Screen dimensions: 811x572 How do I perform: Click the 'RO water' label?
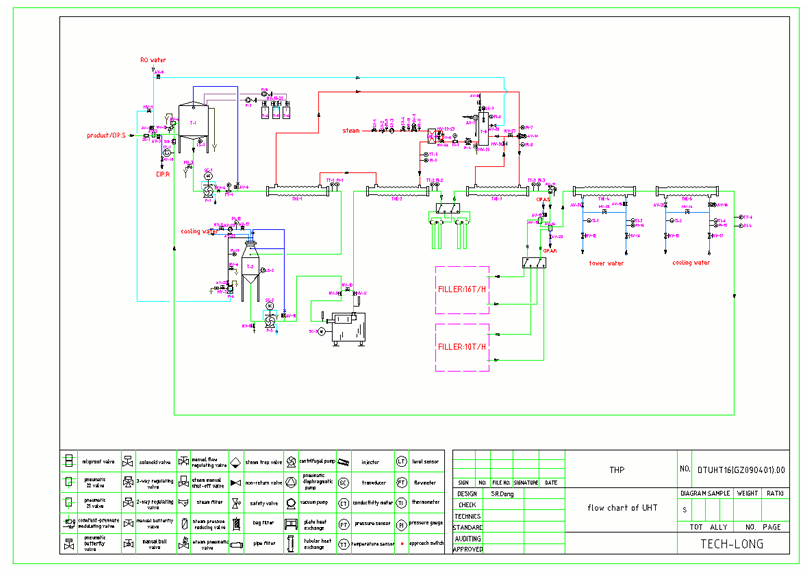[x=151, y=60]
